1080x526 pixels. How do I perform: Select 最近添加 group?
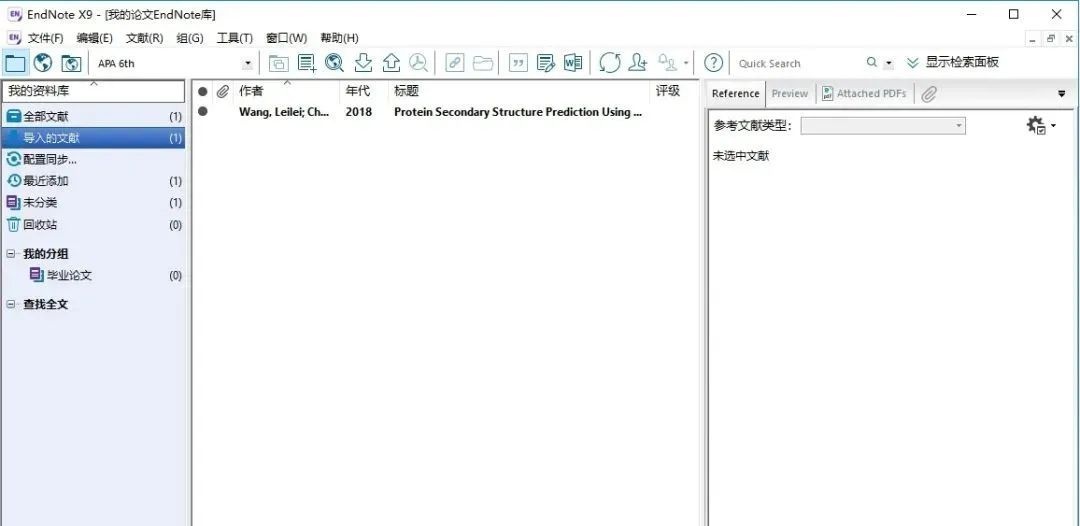94,181
